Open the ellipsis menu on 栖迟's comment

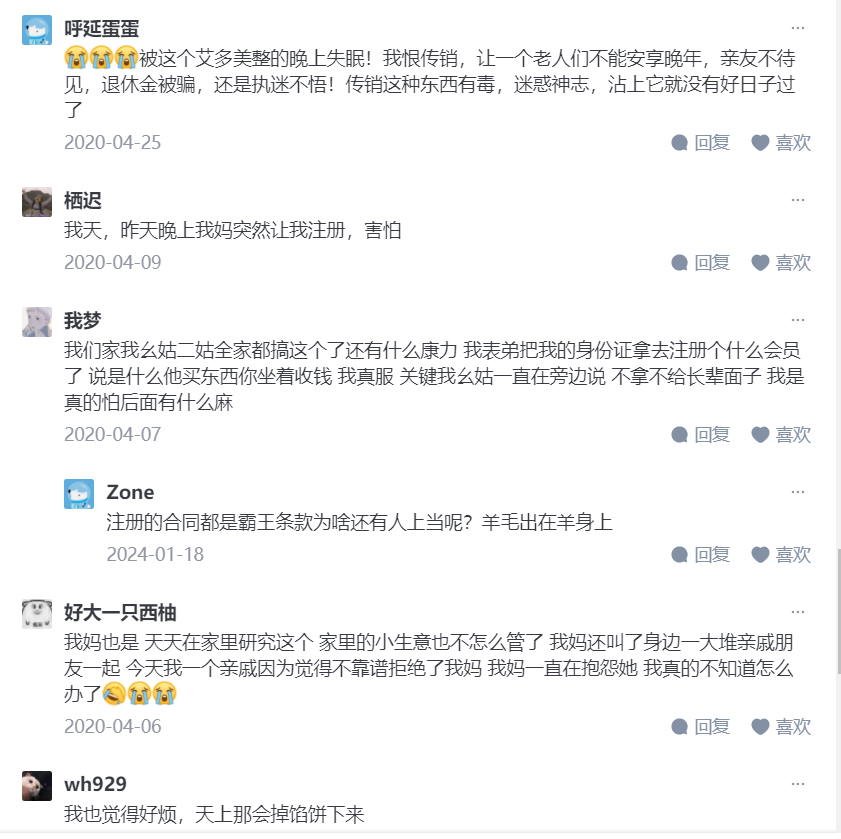[797, 198]
